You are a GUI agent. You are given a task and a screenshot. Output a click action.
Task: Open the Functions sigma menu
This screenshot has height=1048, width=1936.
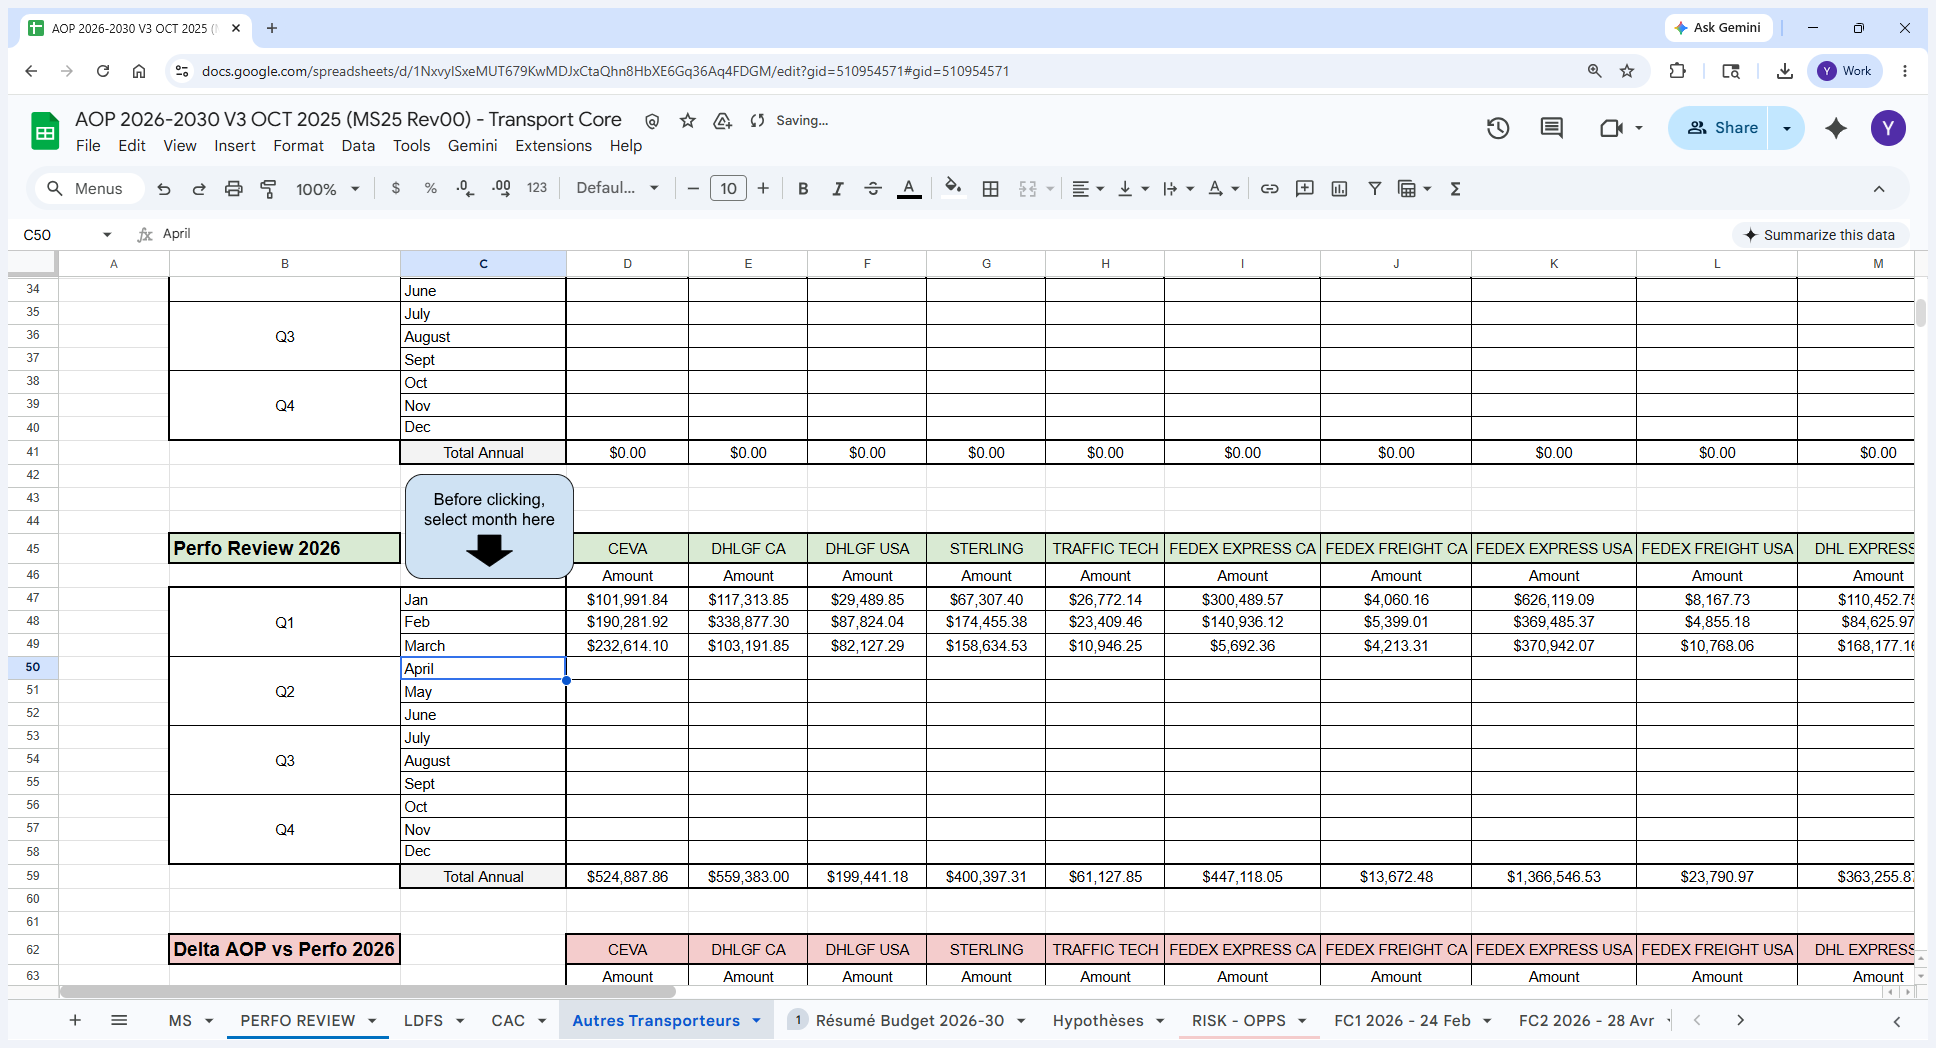pos(1456,189)
